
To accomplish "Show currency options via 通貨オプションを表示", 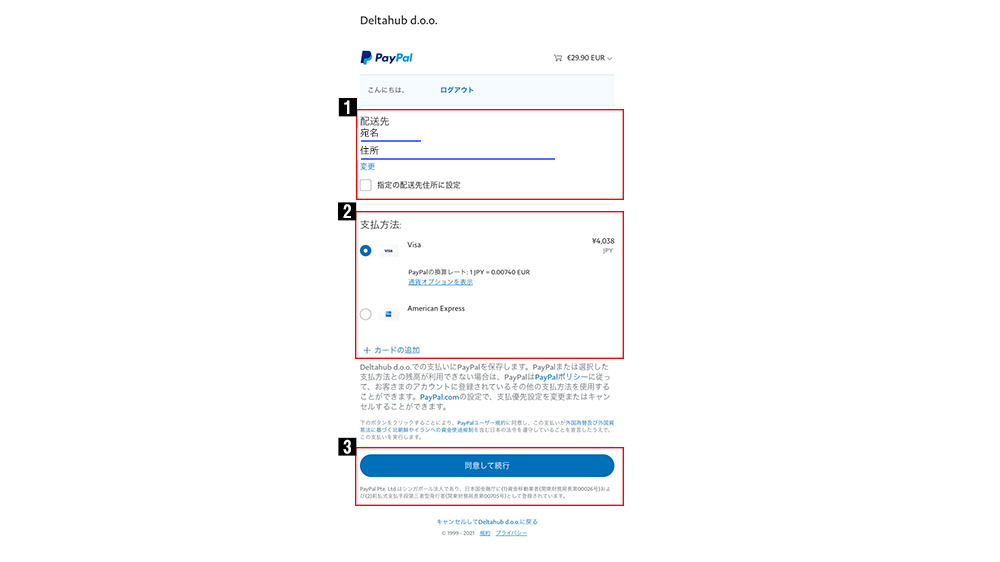I will click(441, 282).
